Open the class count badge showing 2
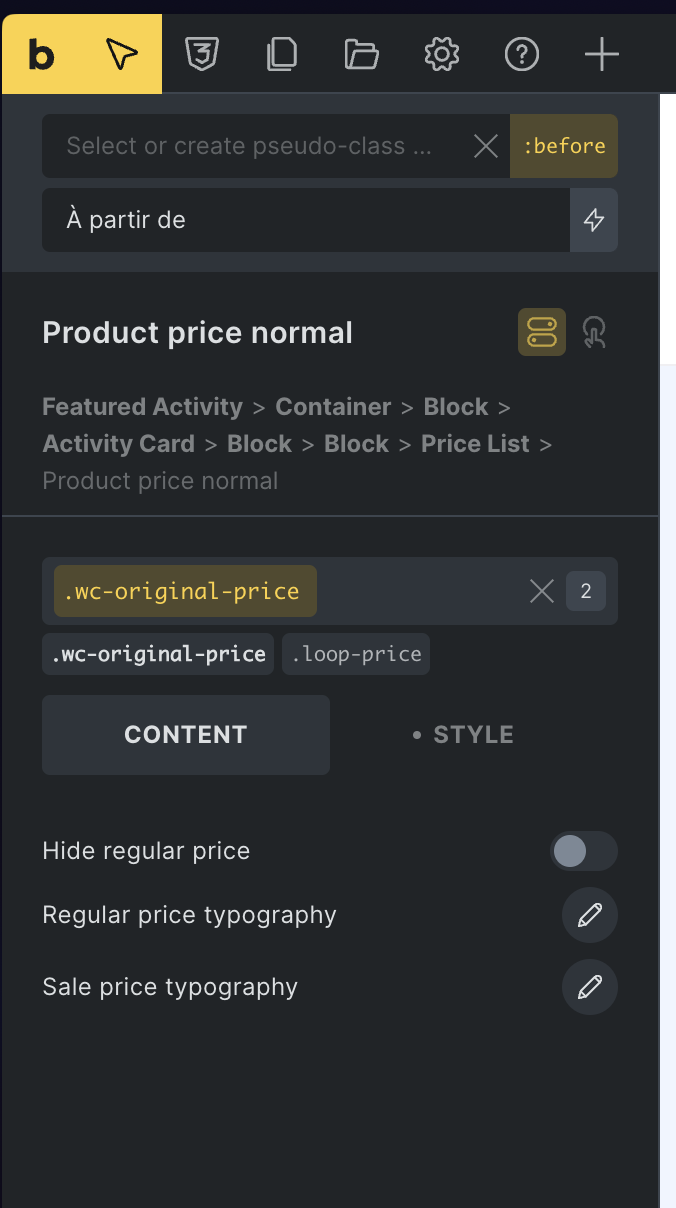Screen dimensions: 676x1208 (586, 591)
